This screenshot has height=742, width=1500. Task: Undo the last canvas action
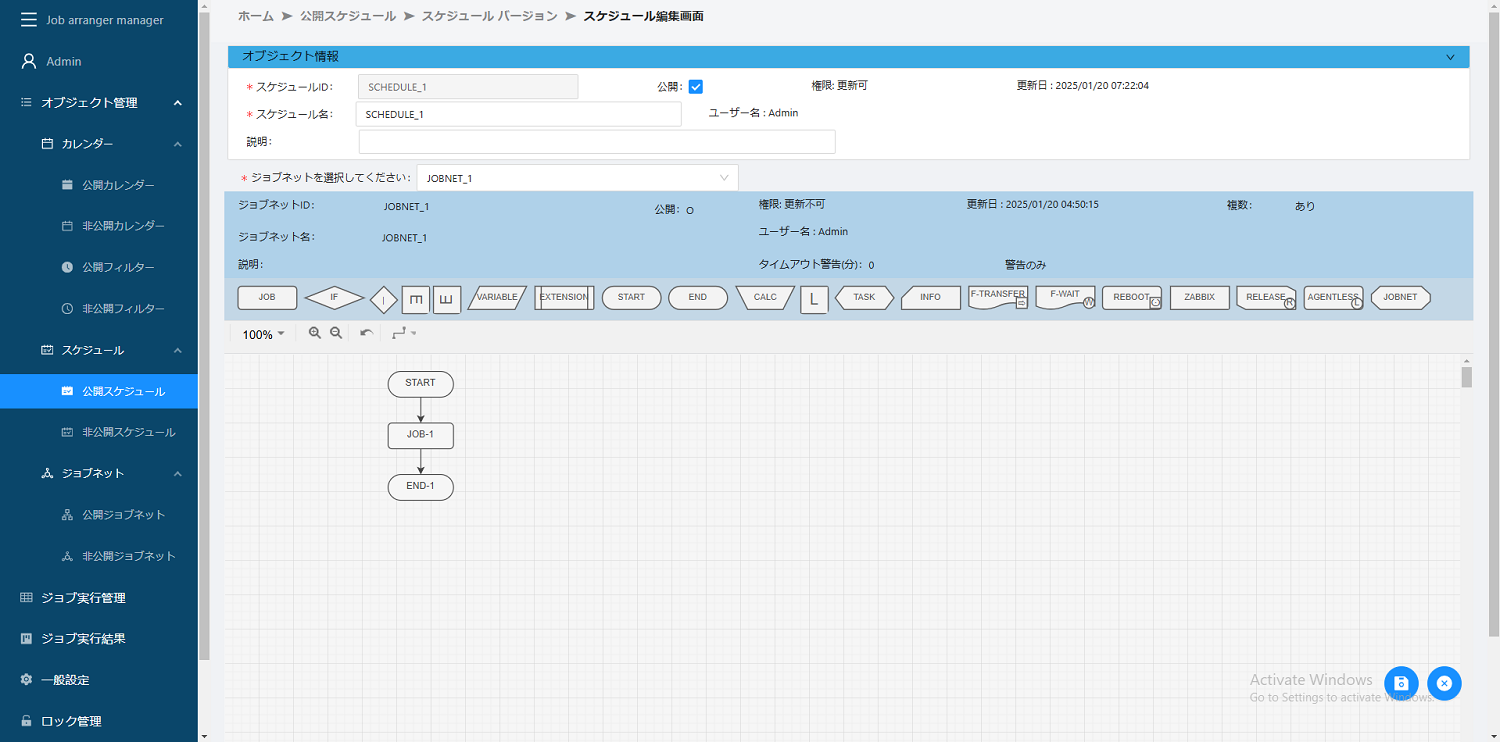366,333
